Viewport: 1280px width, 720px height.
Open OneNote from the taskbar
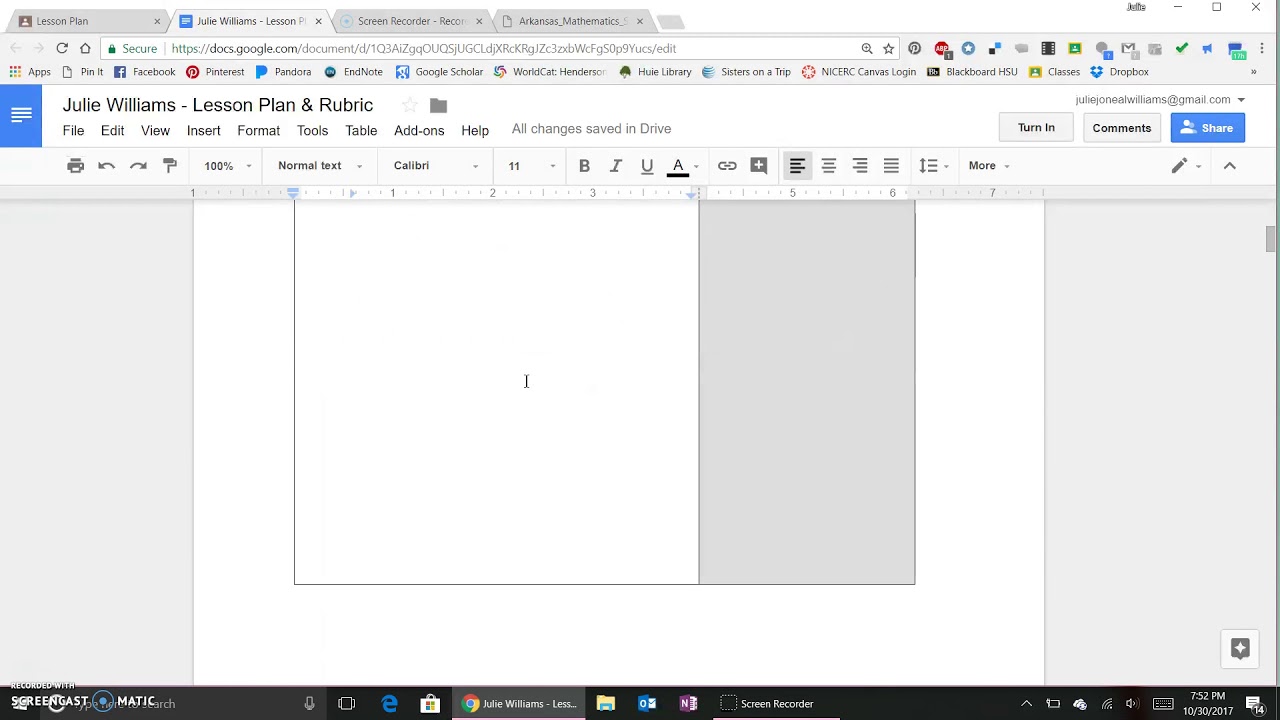click(x=688, y=704)
